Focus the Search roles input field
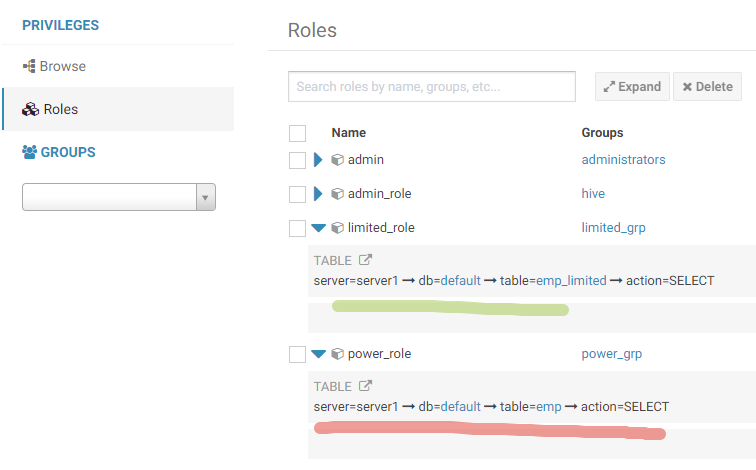The width and height of the screenshot is (756, 470). tap(431, 87)
